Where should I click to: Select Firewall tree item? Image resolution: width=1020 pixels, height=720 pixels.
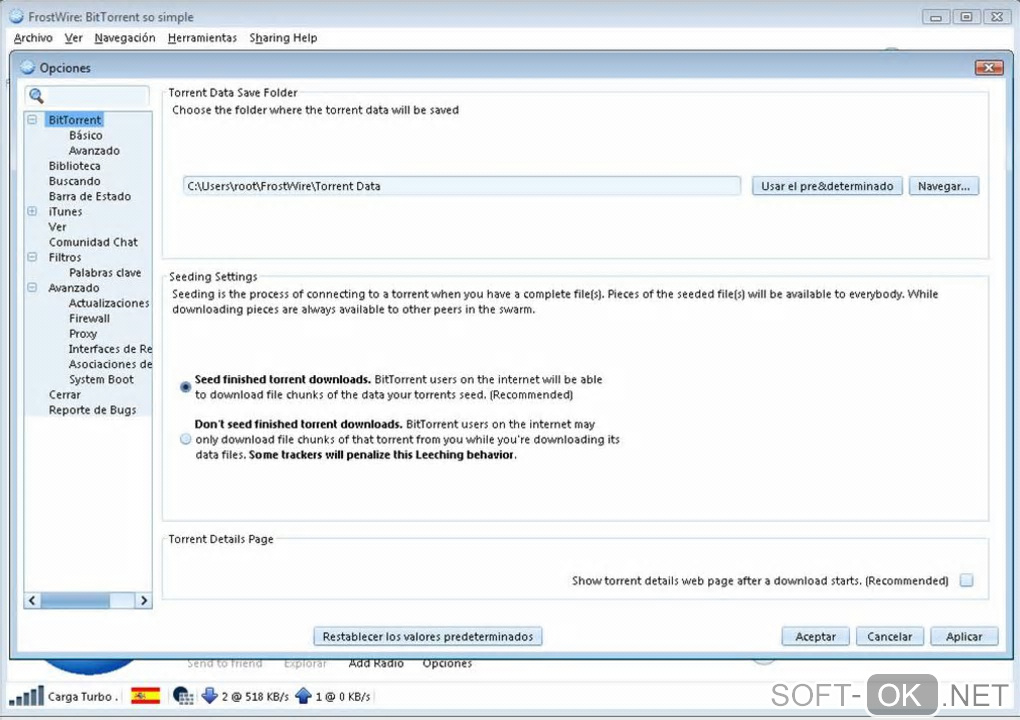tap(89, 318)
